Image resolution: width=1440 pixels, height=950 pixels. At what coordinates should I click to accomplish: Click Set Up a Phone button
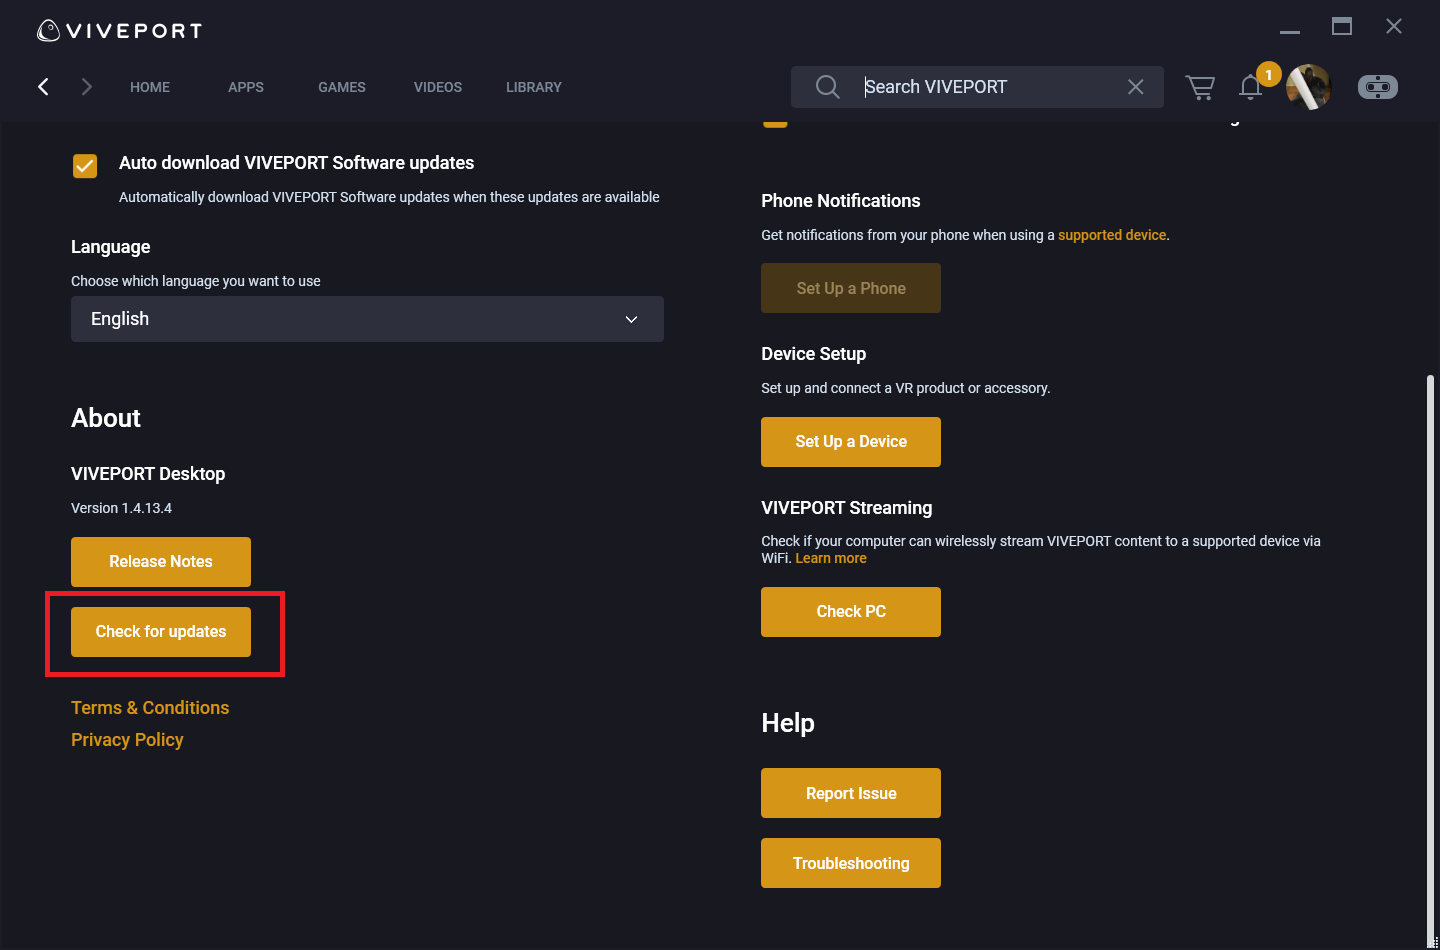(x=851, y=288)
